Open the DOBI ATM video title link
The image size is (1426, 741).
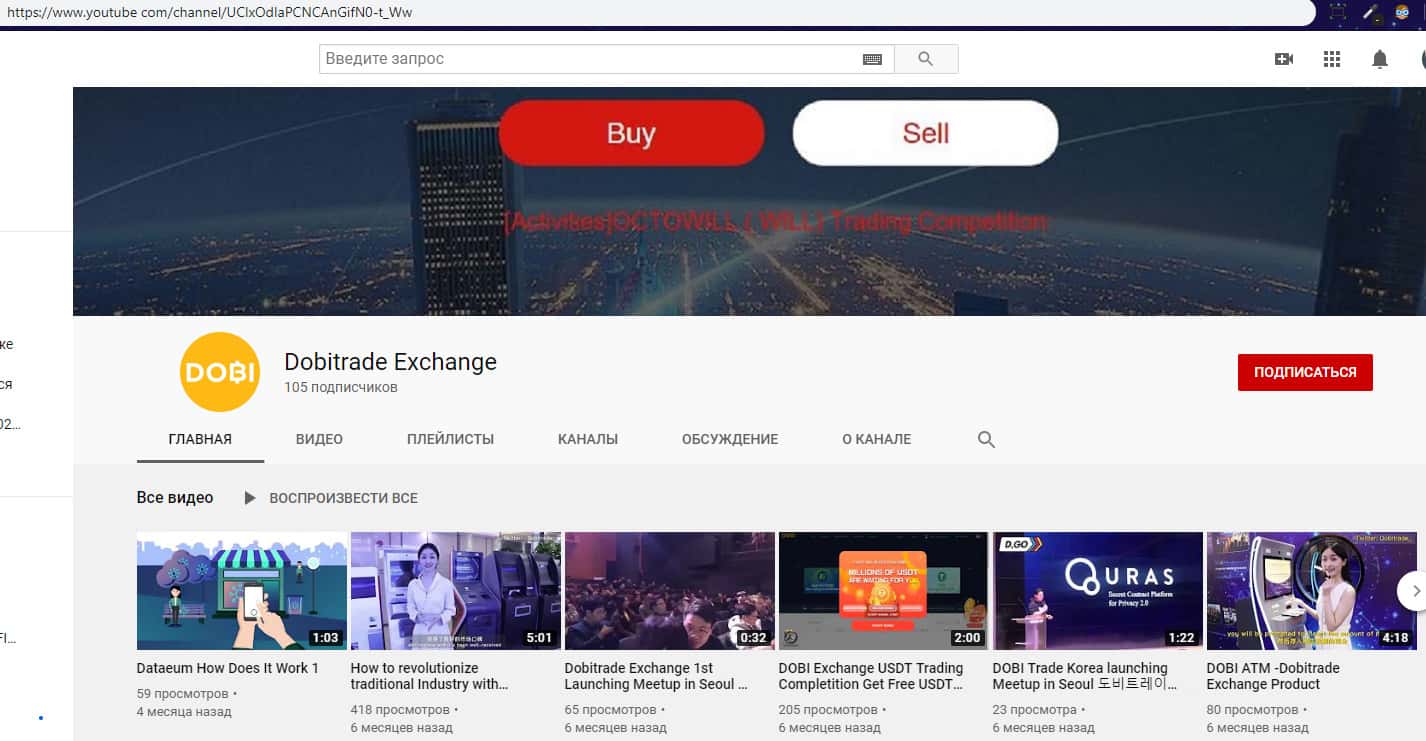coord(1272,676)
